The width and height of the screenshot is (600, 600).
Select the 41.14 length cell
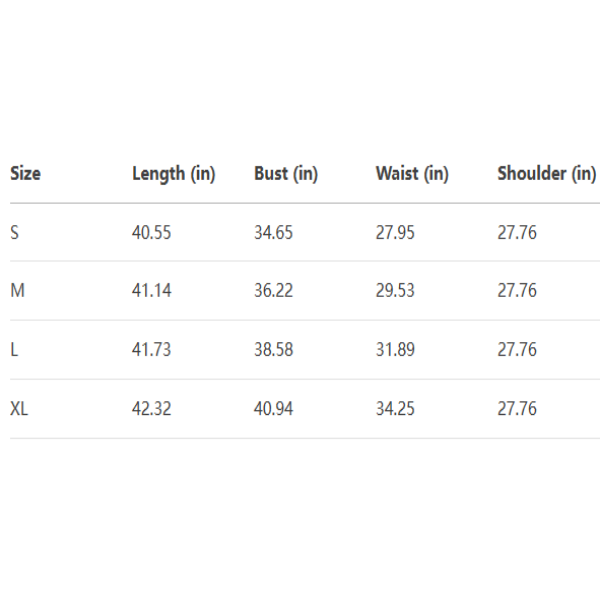152,291
